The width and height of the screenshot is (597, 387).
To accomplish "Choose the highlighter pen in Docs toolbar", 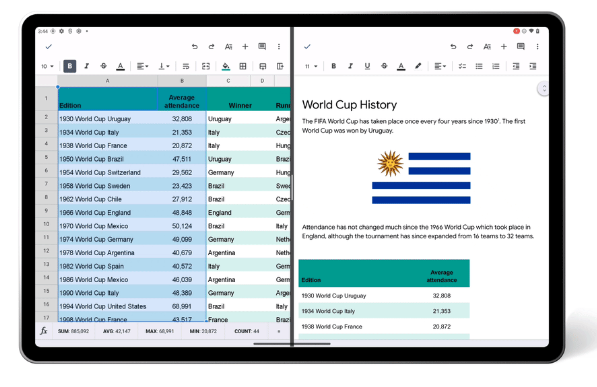I will click(418, 66).
